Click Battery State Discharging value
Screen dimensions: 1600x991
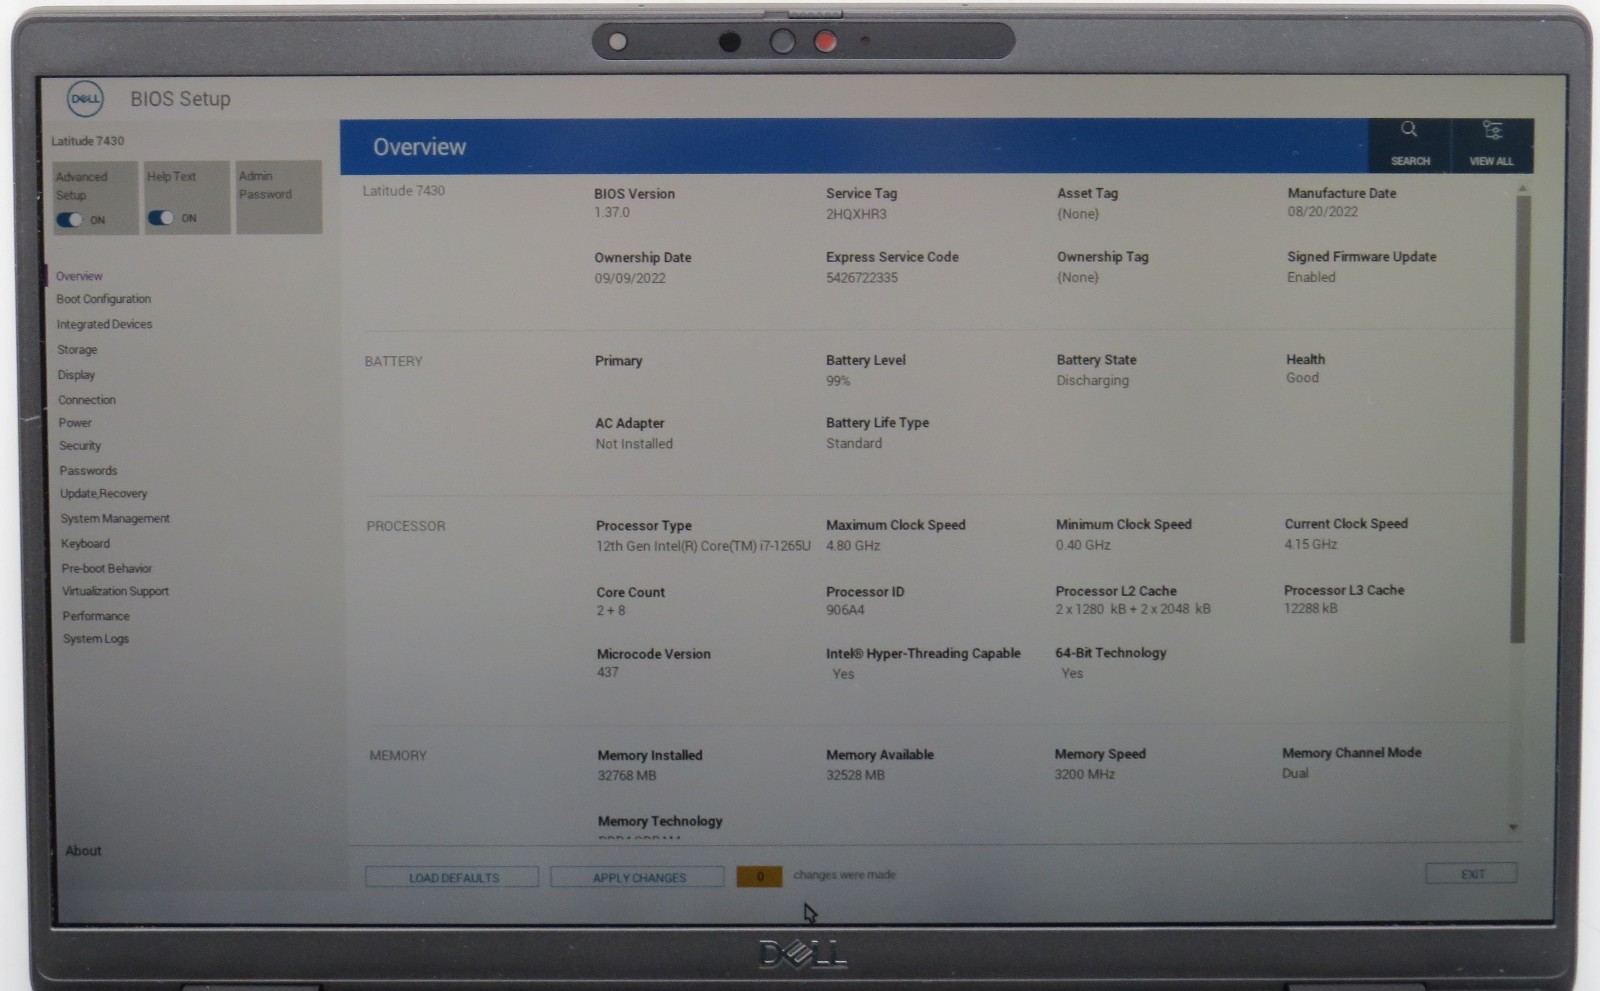1093,381
